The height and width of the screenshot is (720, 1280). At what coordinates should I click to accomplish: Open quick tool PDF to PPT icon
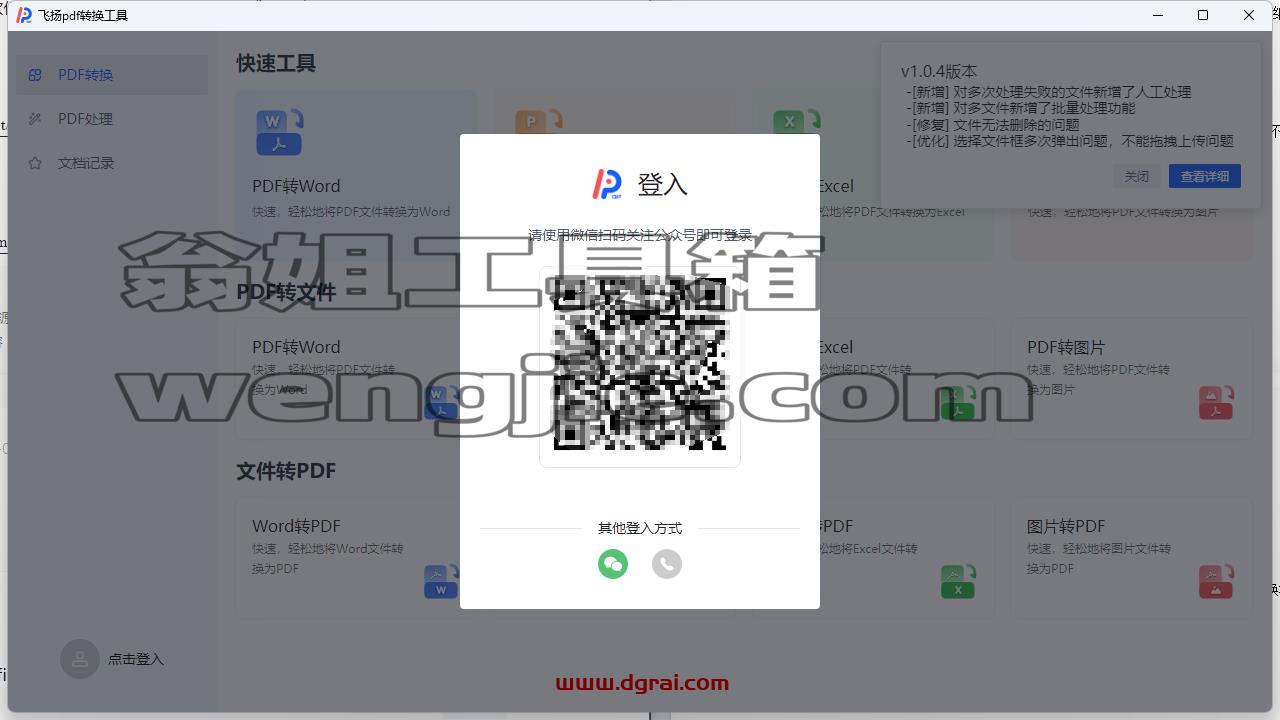coord(538,122)
